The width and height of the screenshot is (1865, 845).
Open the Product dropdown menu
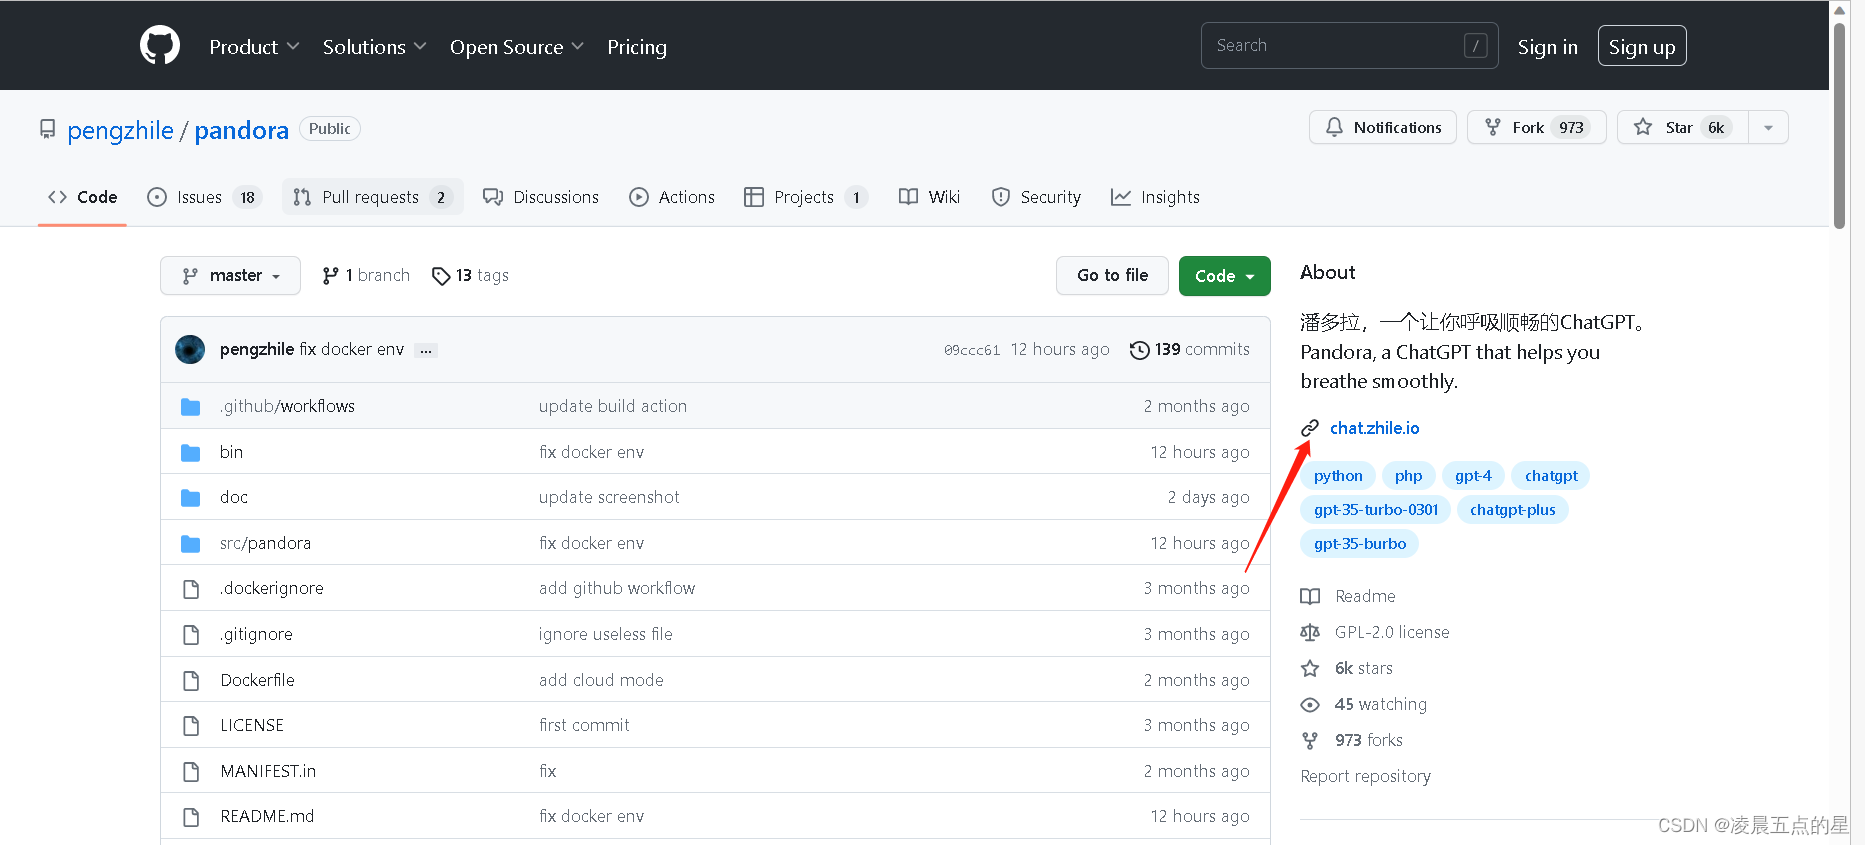tap(254, 47)
